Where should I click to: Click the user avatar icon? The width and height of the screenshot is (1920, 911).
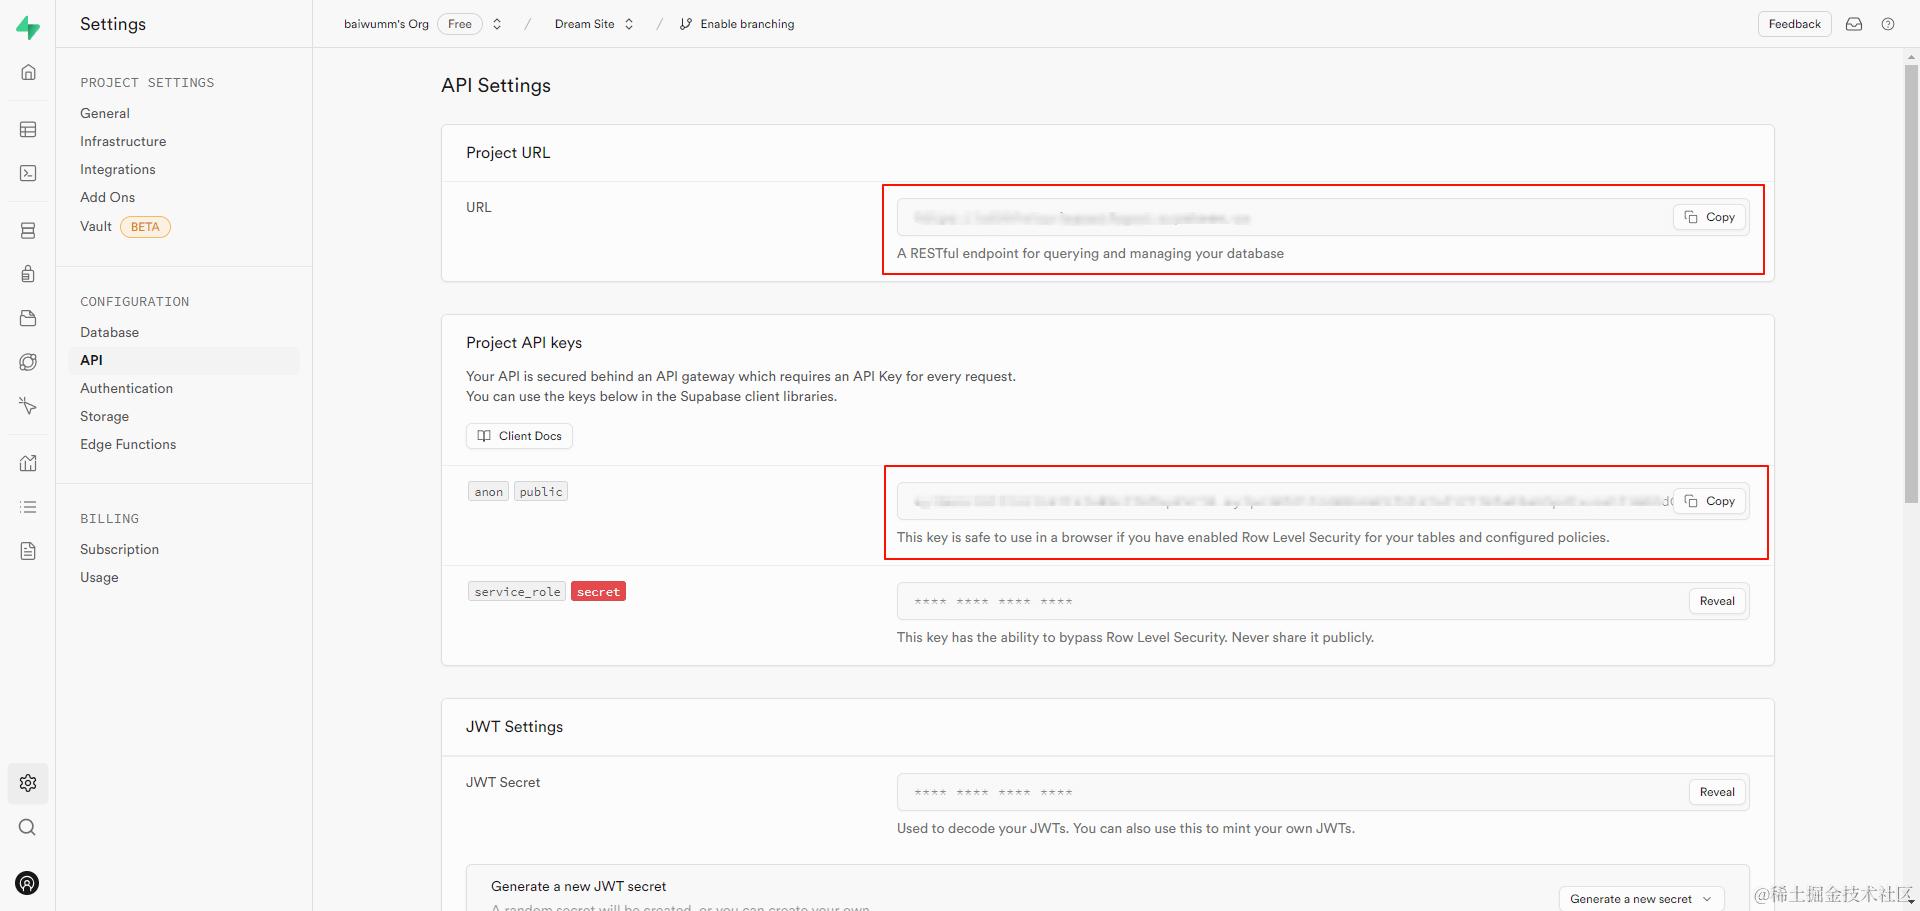[28, 883]
